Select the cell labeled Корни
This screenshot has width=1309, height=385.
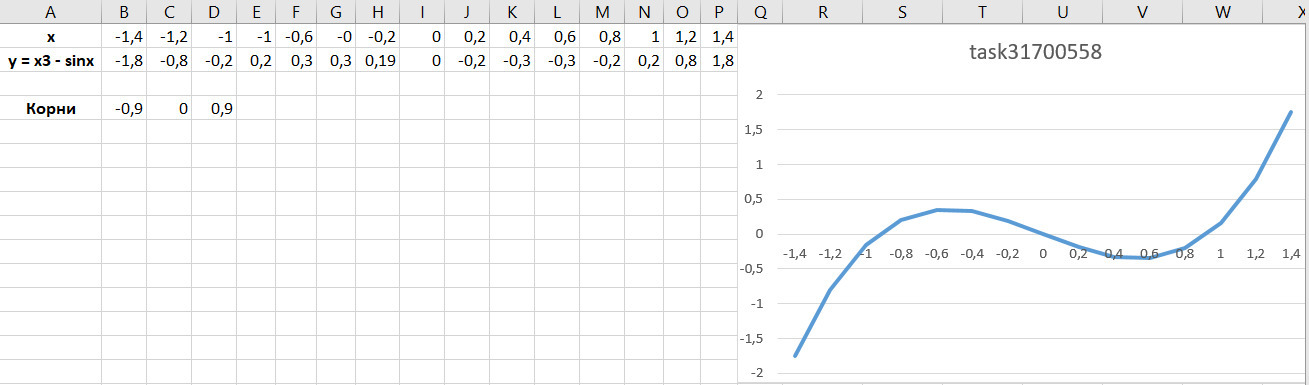click(x=50, y=110)
